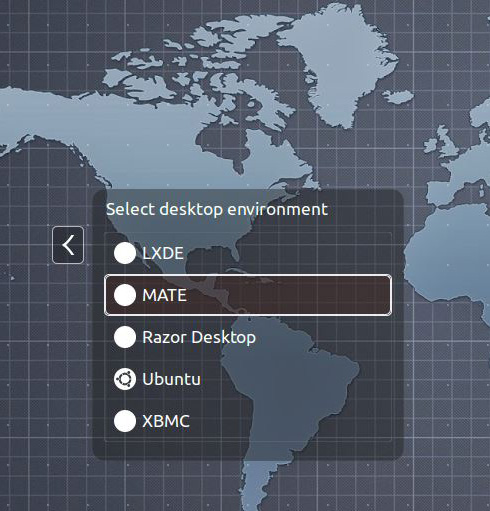Select the Ubuntu text label
The height and width of the screenshot is (511, 490).
click(x=171, y=379)
